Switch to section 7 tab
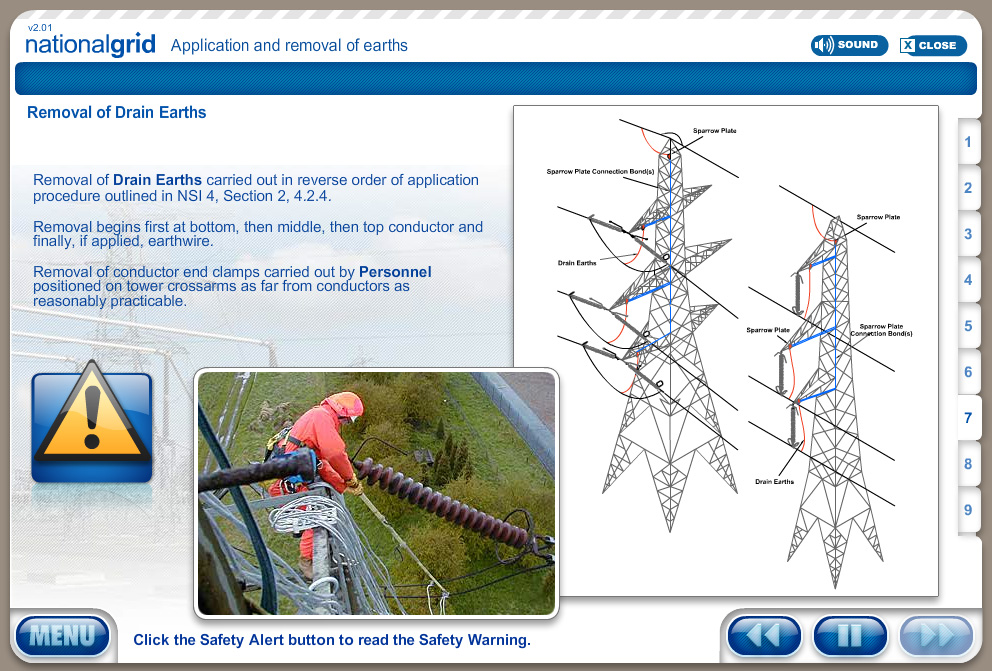This screenshot has height=671, width=992. [x=967, y=418]
